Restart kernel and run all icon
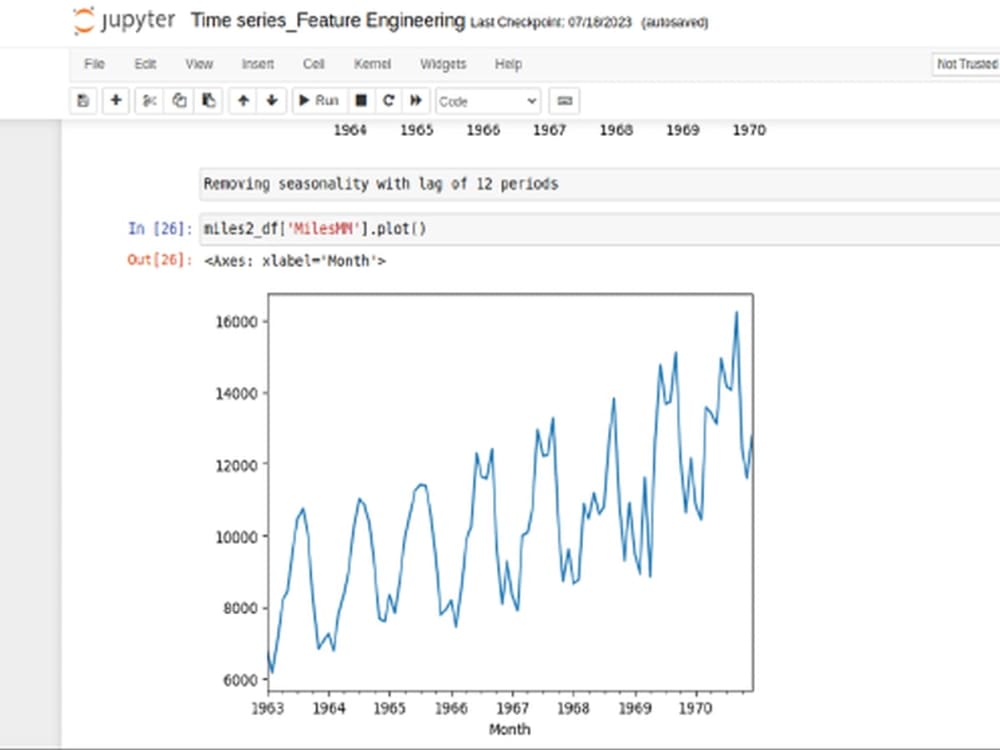Screen dimensions: 1000x750 pyautogui.click(x=416, y=101)
